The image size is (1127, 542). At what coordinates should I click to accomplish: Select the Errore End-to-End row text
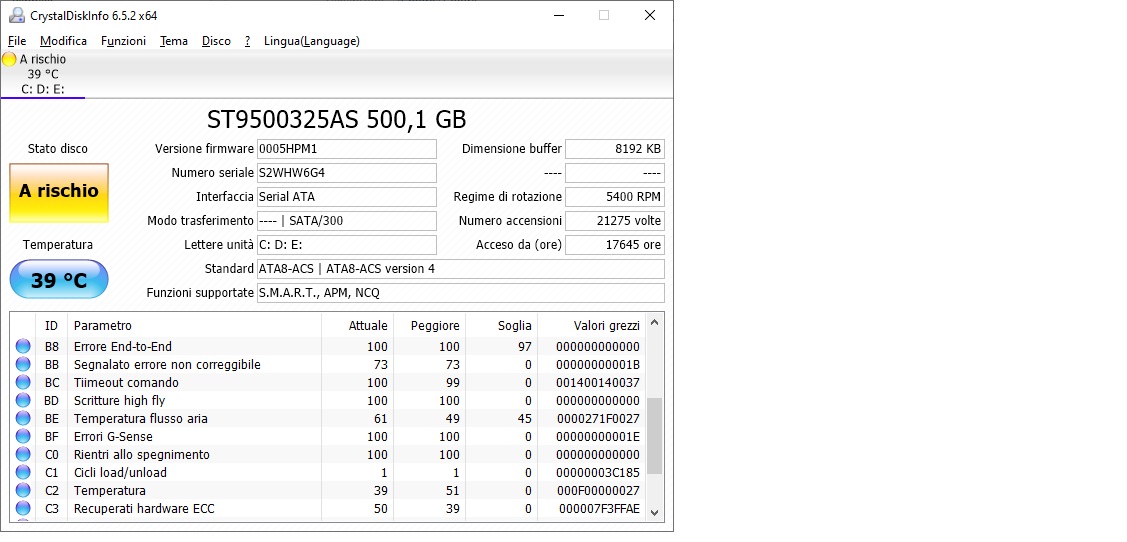point(123,346)
